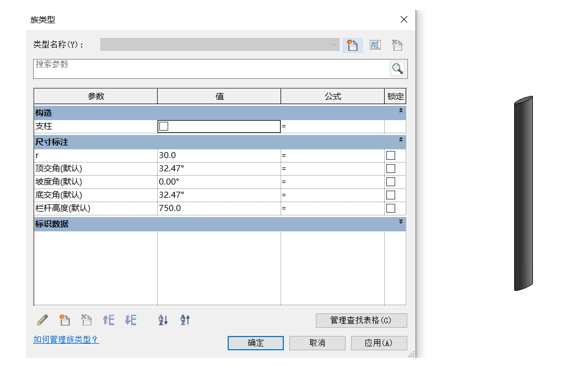Click the Delete Type icon

pos(397,45)
